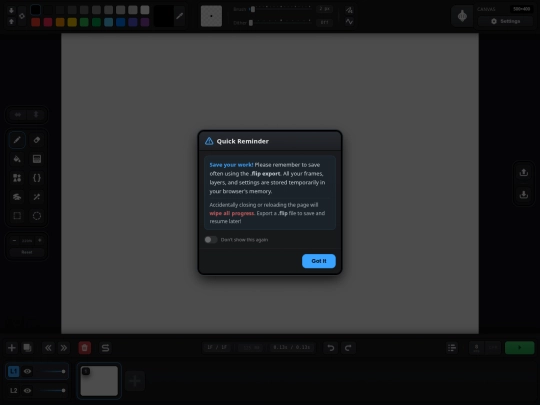Adjust the Dither slider

280,23
